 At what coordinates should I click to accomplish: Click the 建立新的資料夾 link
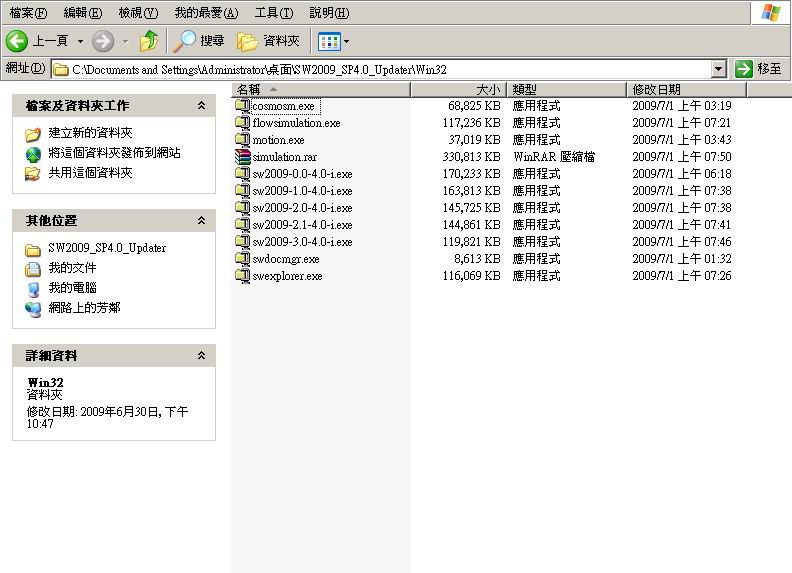(90, 133)
